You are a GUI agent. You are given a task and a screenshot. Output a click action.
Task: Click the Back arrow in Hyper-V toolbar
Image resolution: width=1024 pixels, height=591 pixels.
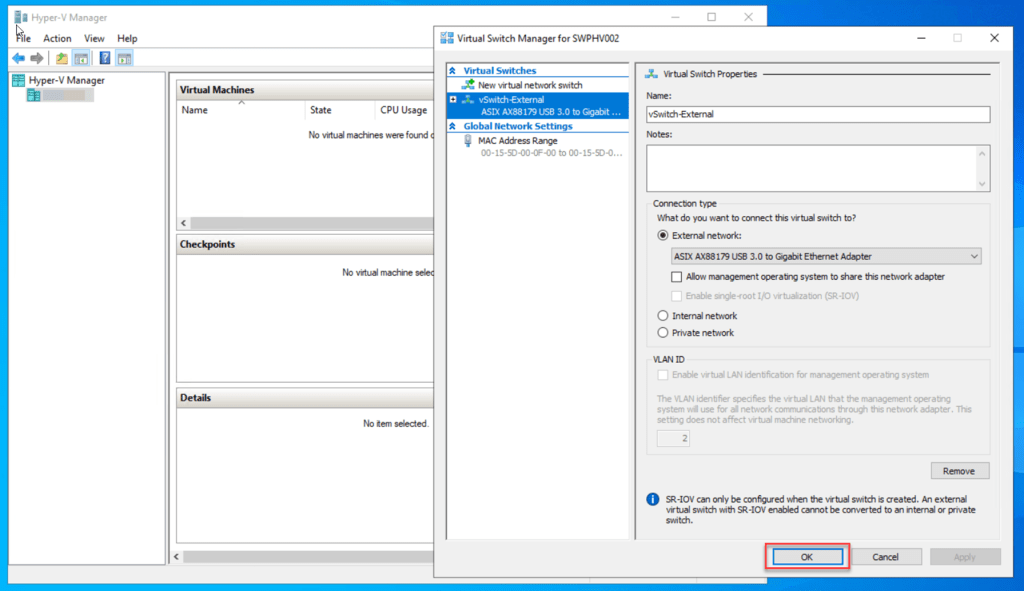tap(18, 58)
